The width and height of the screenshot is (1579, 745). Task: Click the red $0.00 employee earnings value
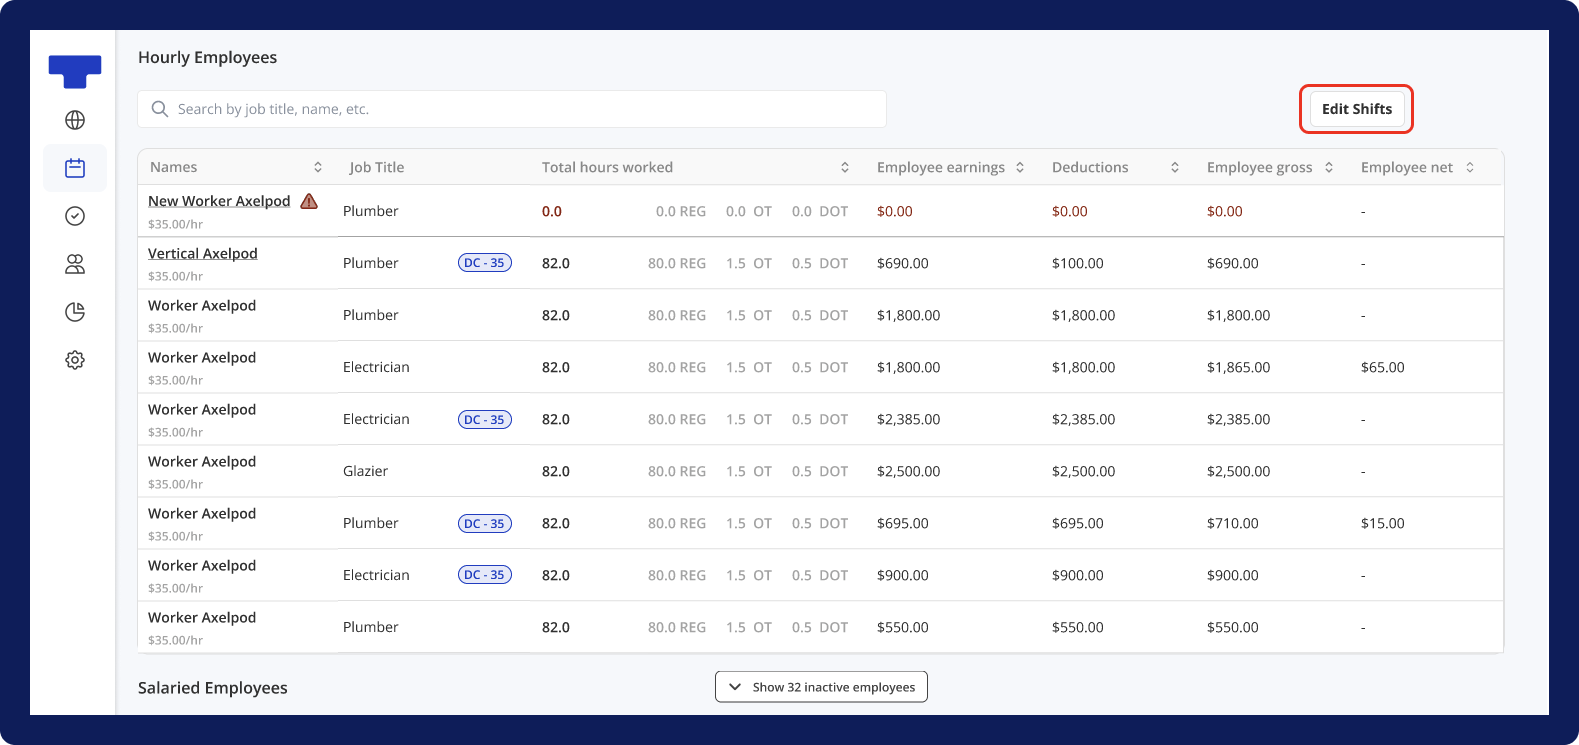[895, 211]
